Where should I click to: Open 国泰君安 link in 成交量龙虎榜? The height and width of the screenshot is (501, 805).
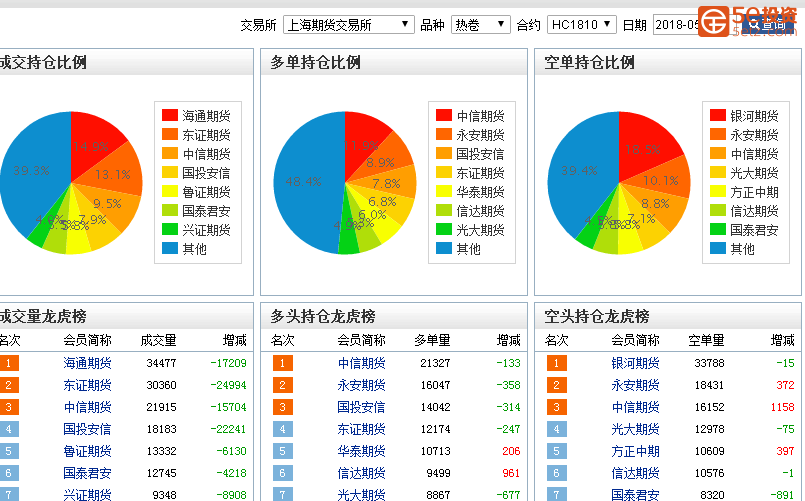pyautogui.click(x=87, y=473)
